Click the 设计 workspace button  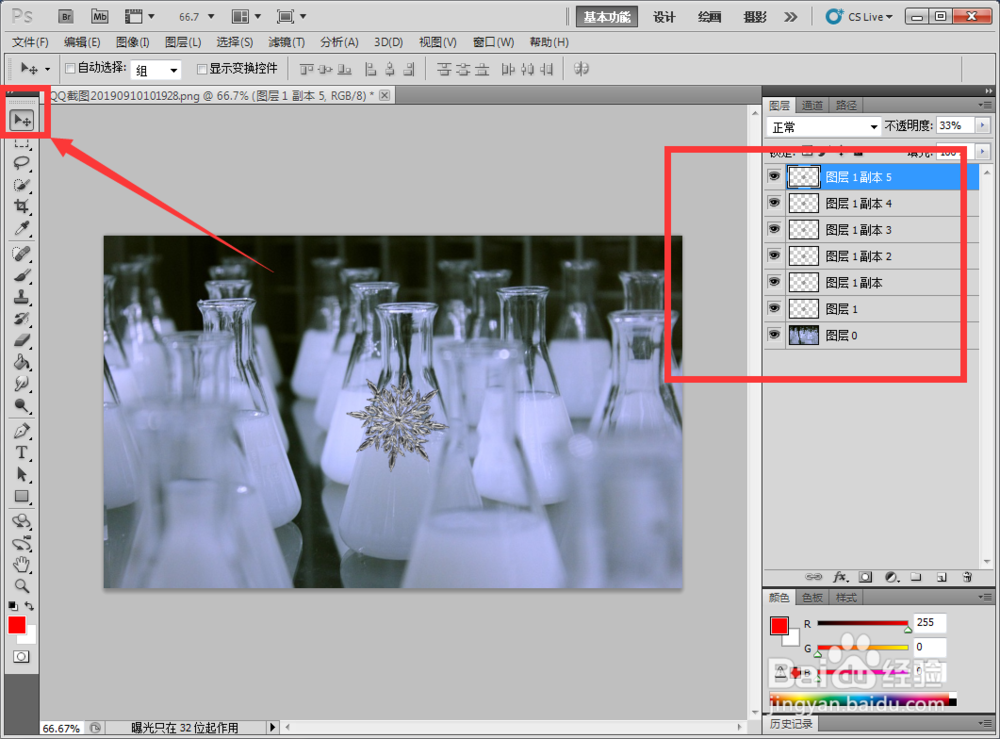[663, 16]
